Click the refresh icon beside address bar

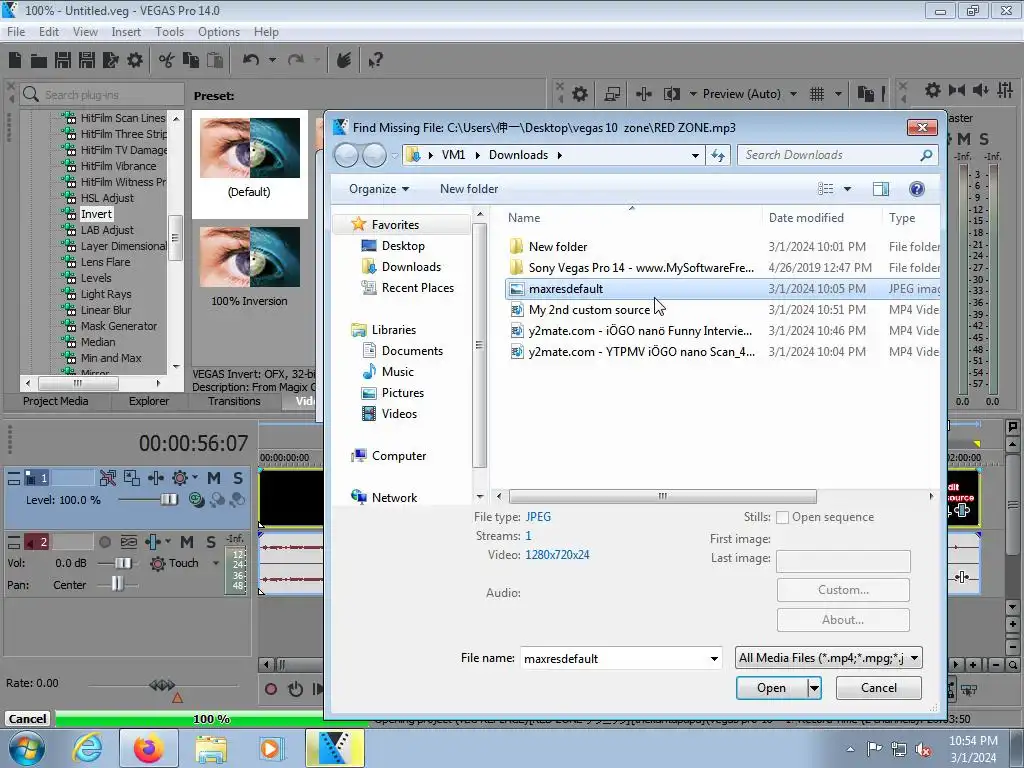718,155
